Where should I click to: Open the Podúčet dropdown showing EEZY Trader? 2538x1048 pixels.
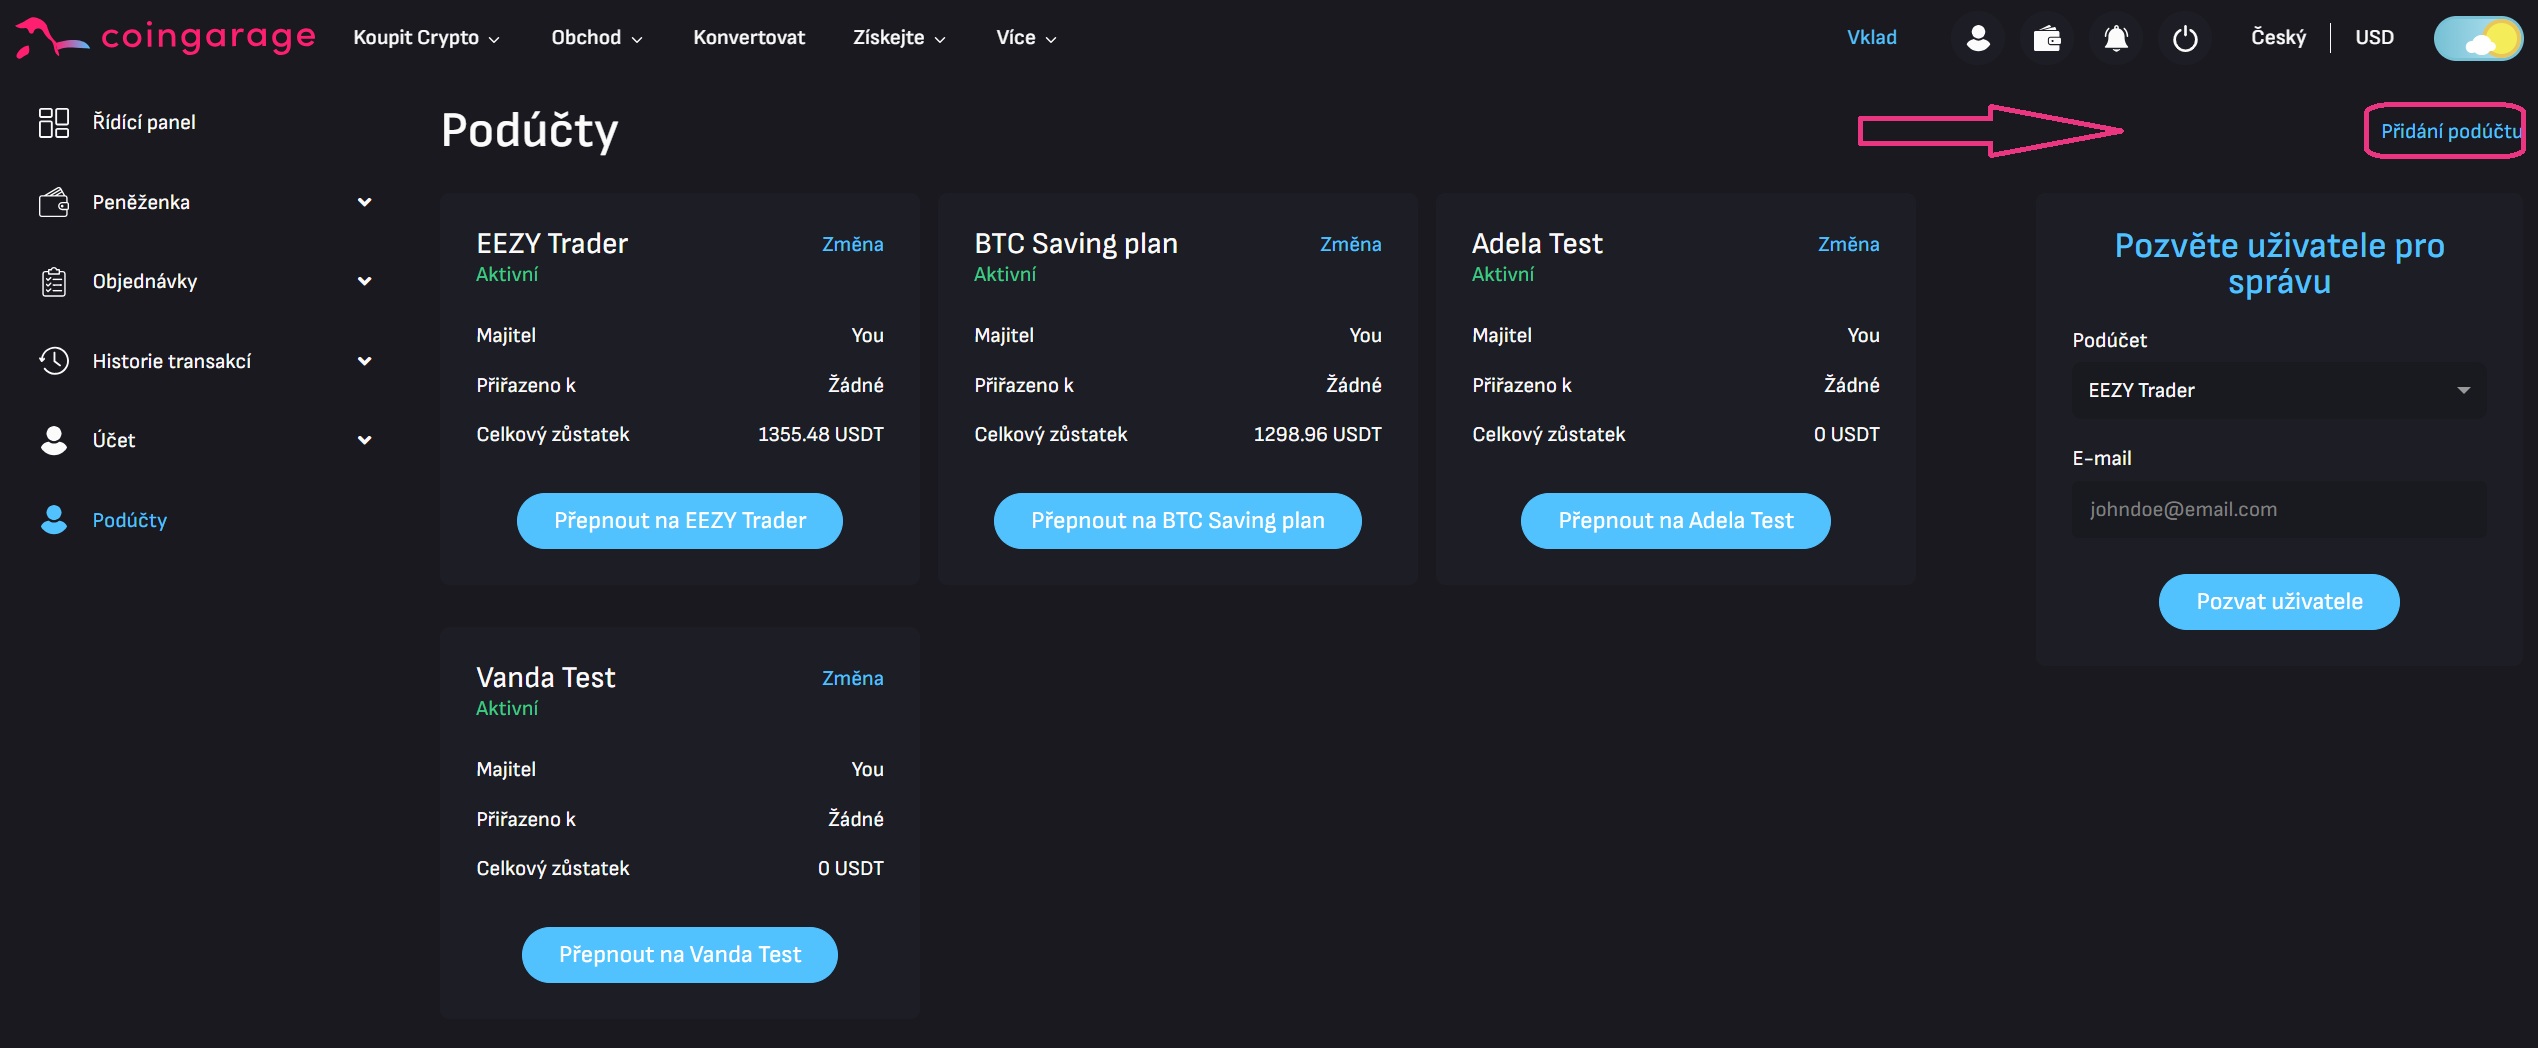(2279, 390)
